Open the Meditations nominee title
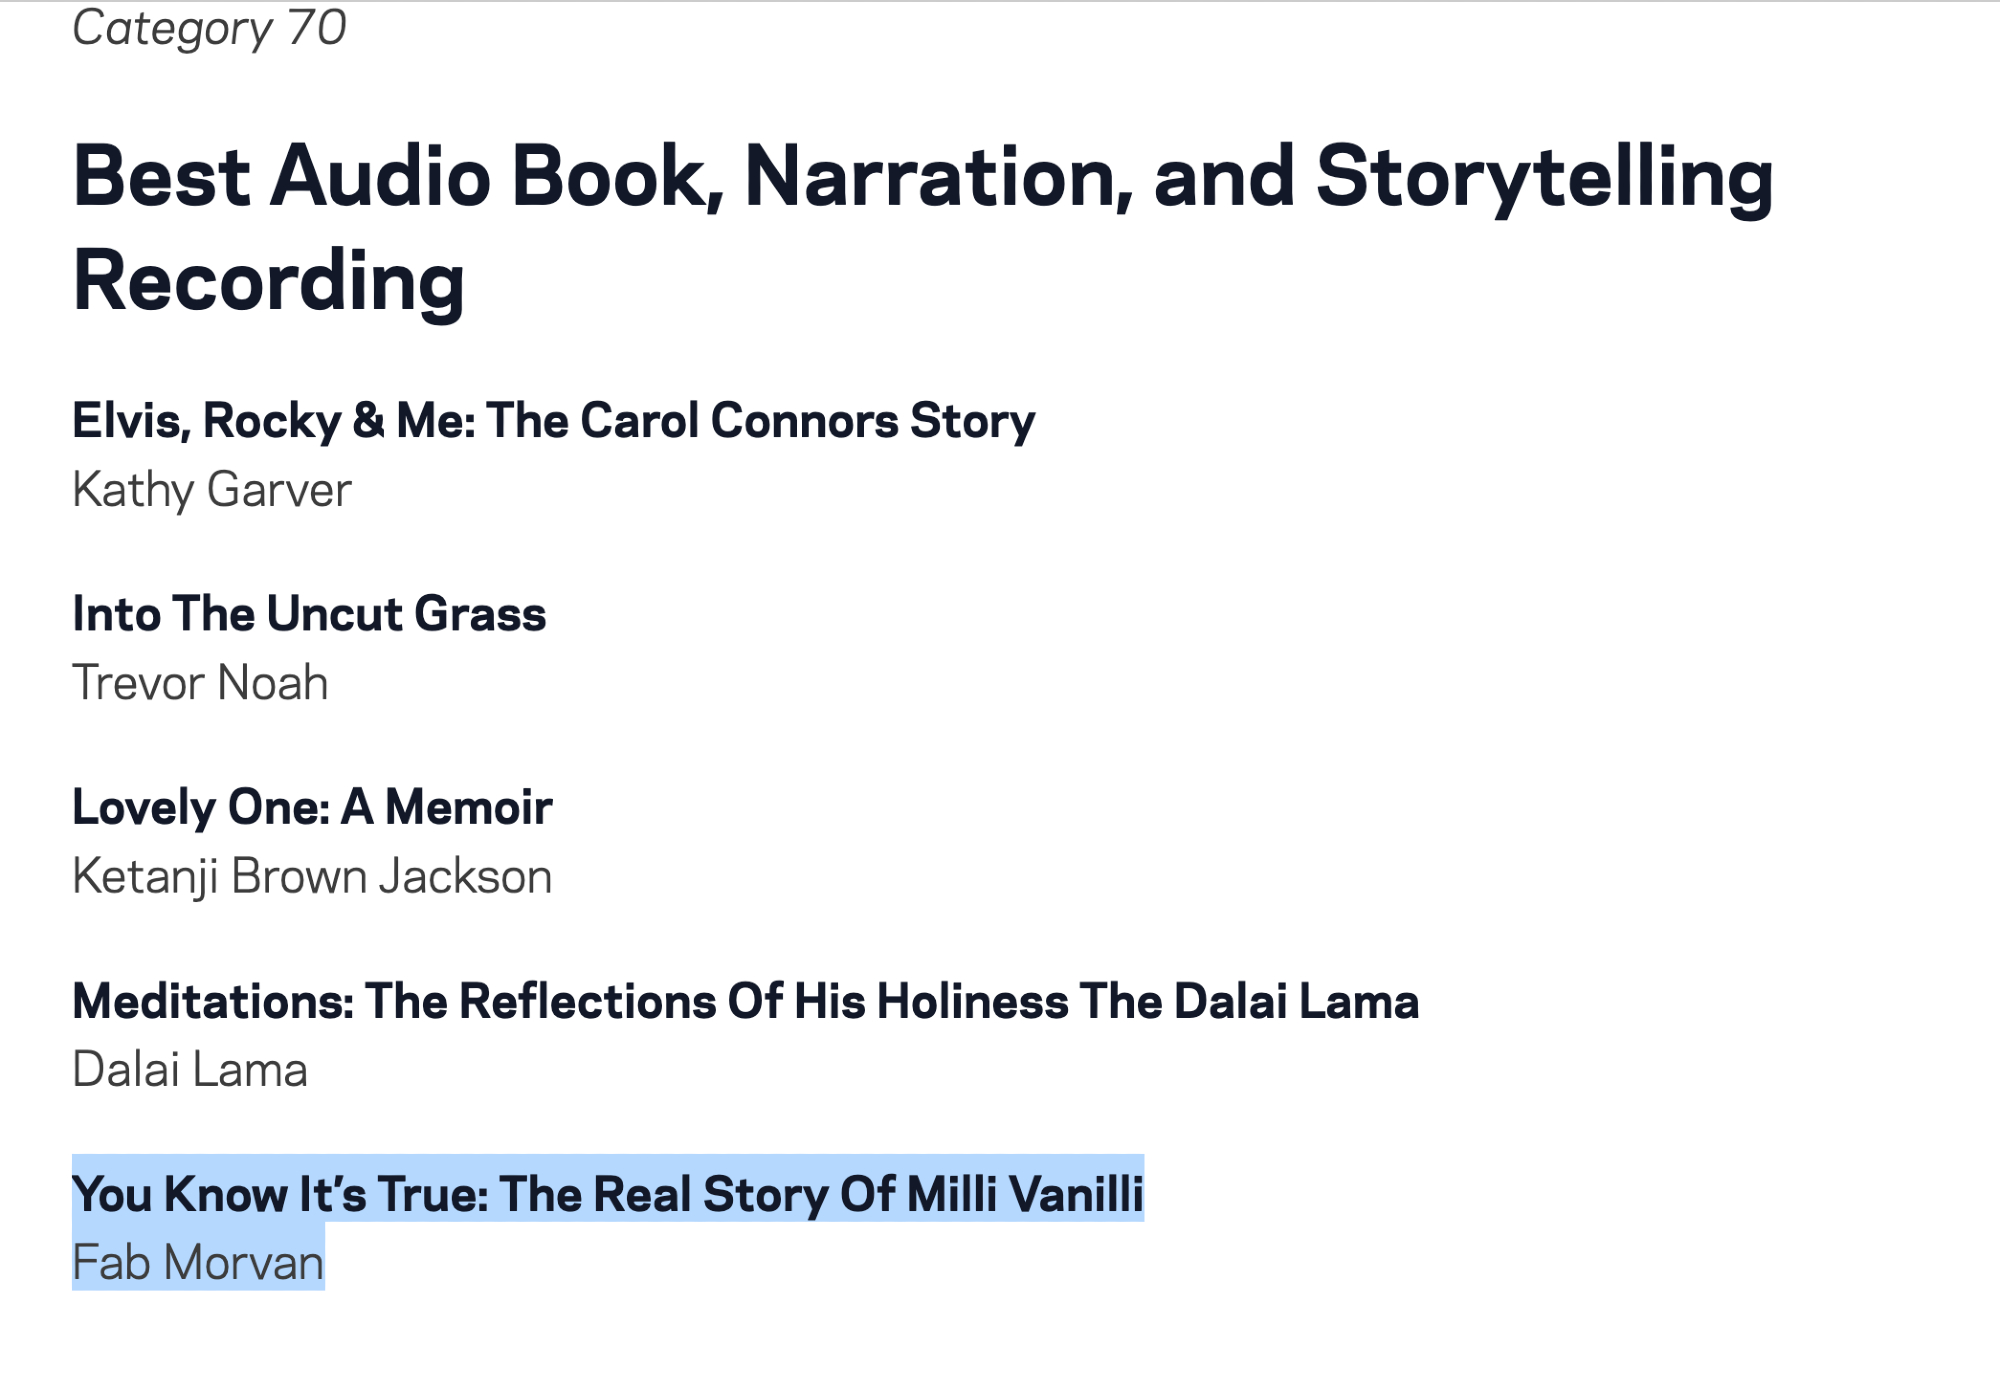The image size is (2000, 1391). coord(745,1001)
